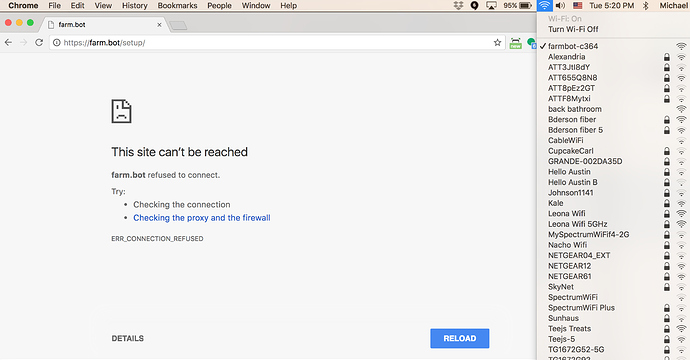This screenshot has height=360, width=690.
Task: Click the sad page error icon
Action: (x=121, y=111)
